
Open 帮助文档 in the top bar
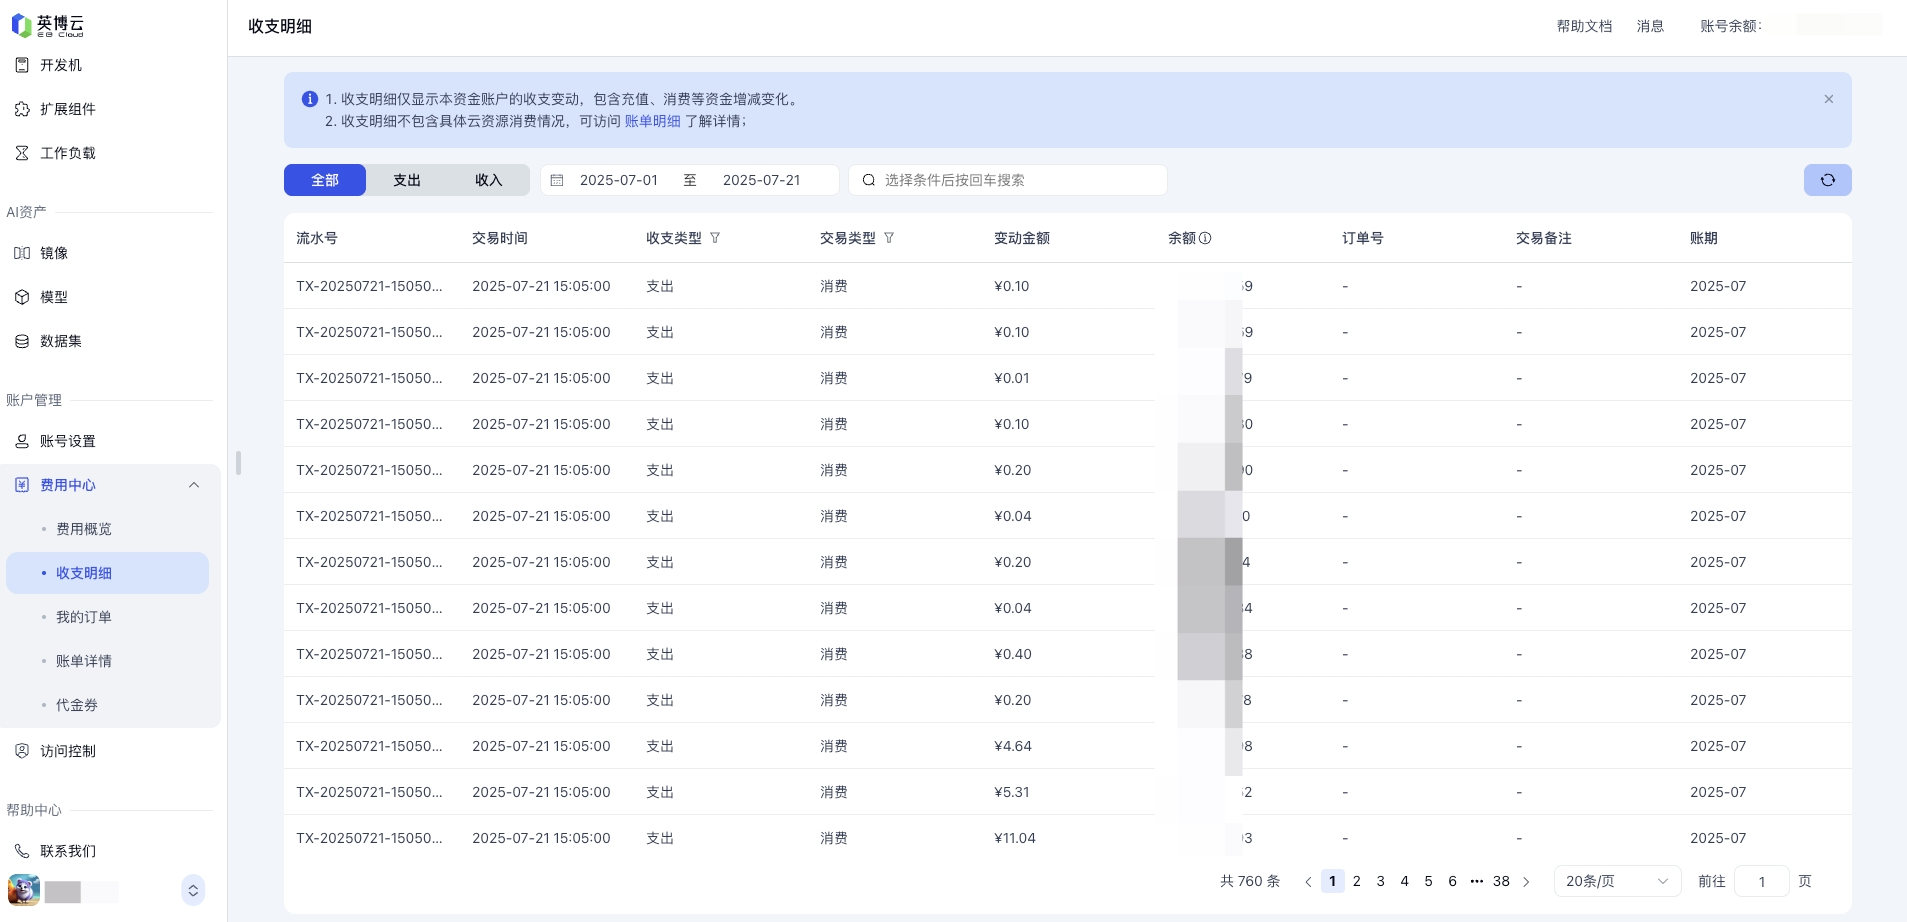coord(1584,26)
